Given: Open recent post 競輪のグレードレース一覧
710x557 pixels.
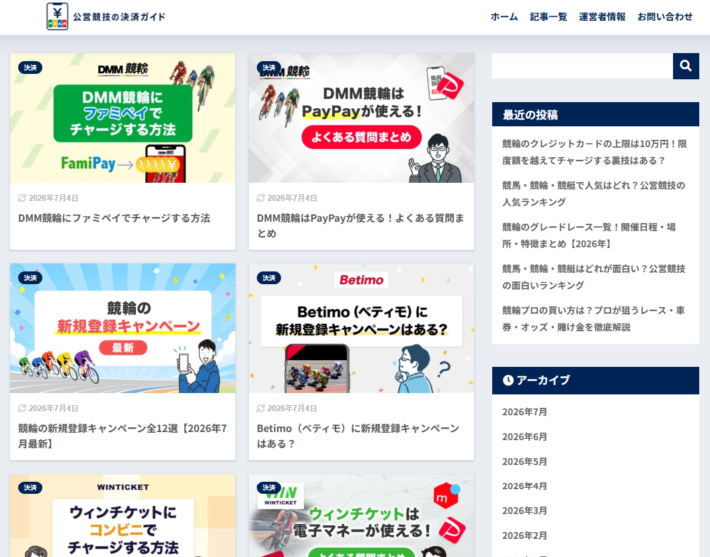Looking at the screenshot, I should point(589,235).
